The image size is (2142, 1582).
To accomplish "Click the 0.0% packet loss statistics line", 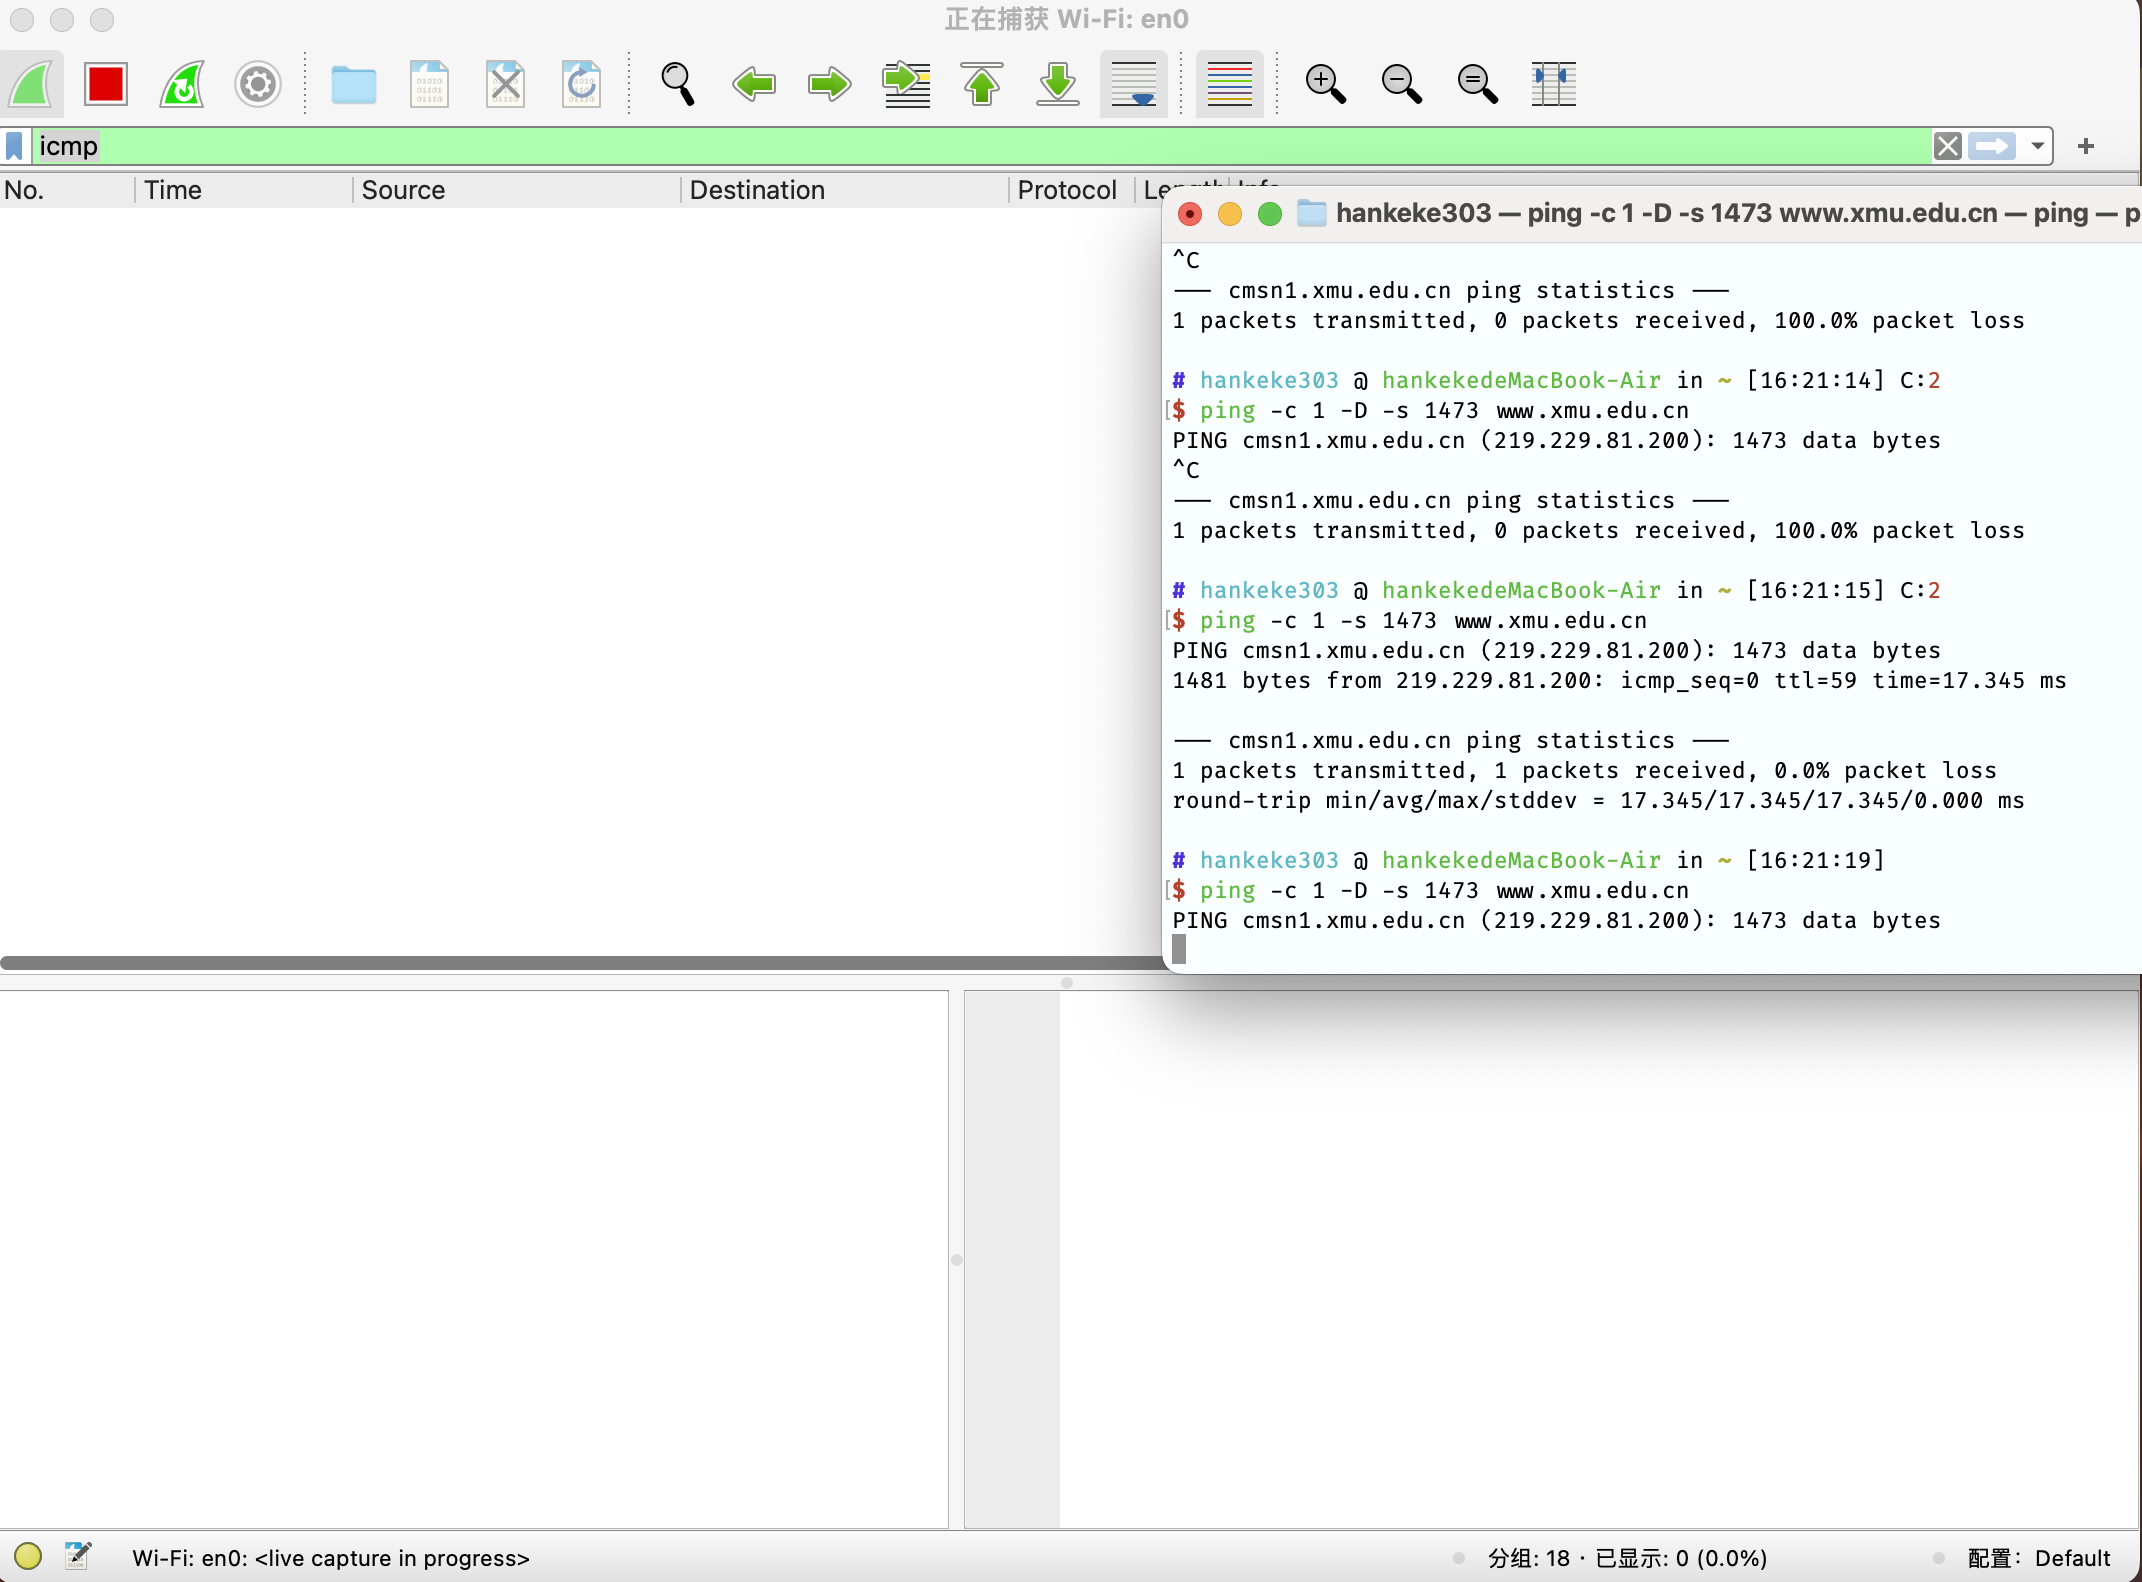I will coord(1584,771).
